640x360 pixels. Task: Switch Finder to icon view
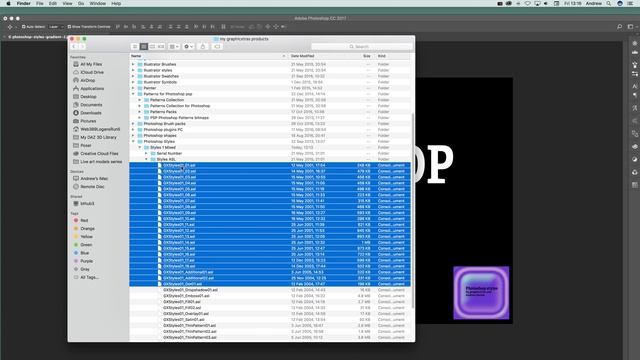(x=135, y=47)
